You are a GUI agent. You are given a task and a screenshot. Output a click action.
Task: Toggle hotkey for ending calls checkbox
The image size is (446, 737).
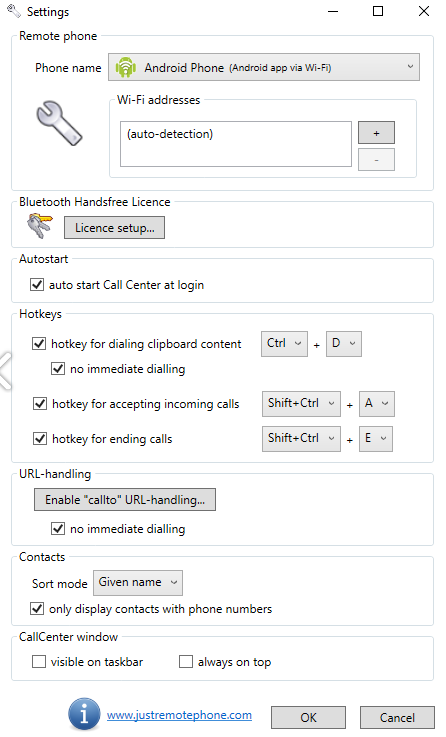coord(40,439)
